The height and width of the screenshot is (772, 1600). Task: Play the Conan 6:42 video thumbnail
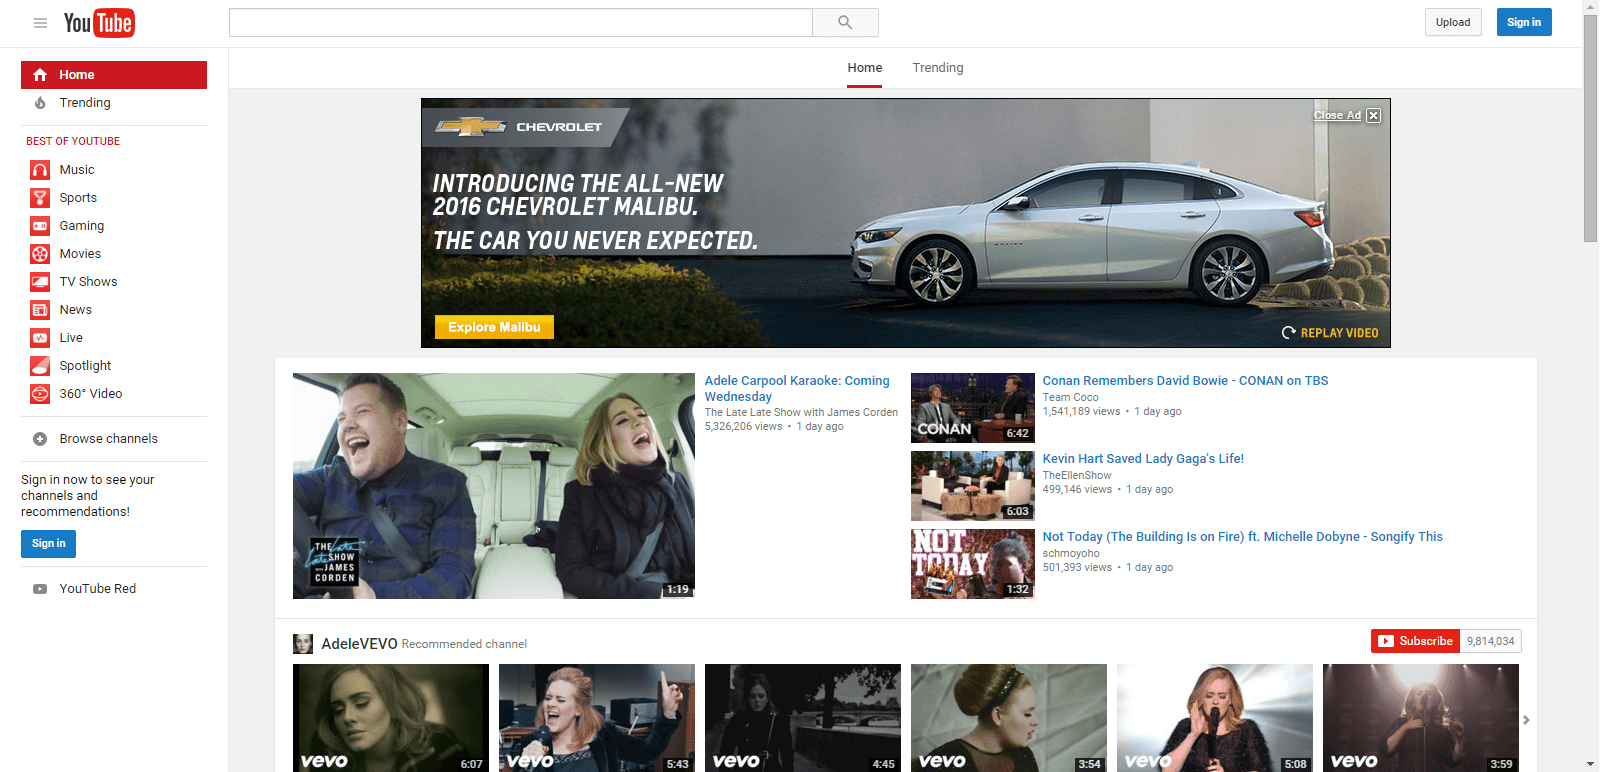tap(973, 408)
